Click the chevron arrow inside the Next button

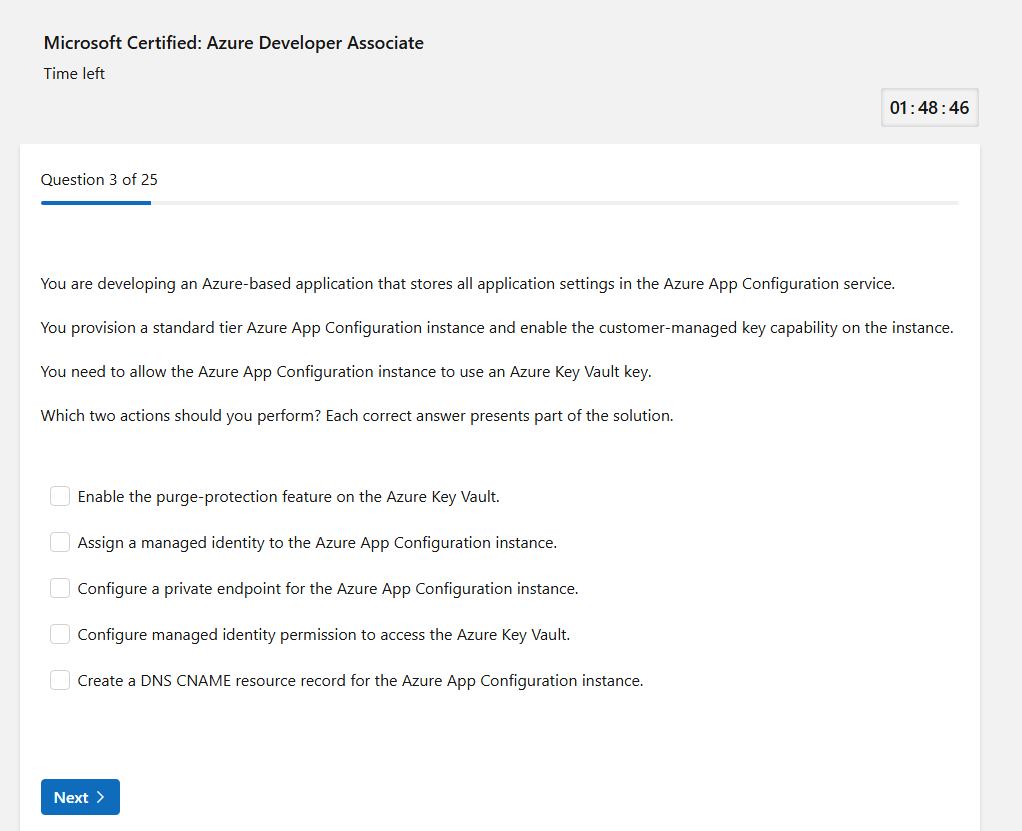pyautogui.click(x=101, y=797)
